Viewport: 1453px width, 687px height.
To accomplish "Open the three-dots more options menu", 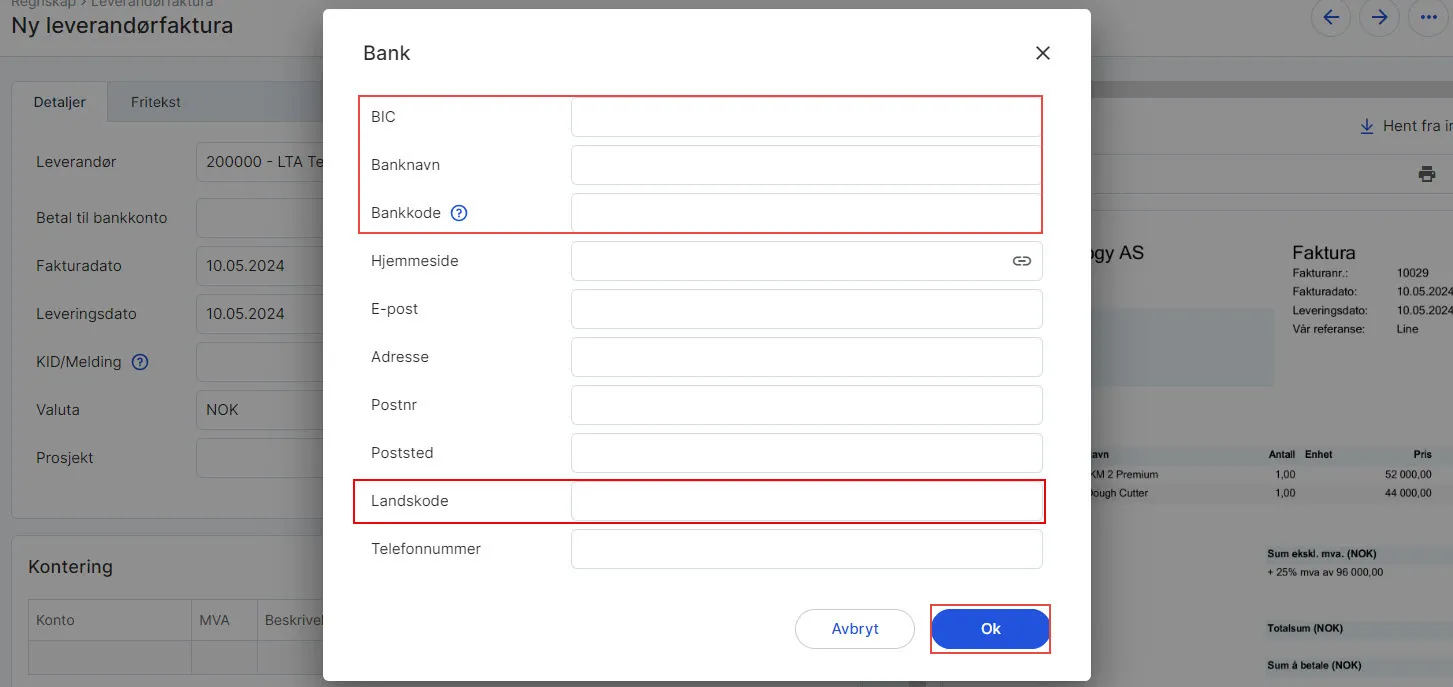I will 1427,17.
